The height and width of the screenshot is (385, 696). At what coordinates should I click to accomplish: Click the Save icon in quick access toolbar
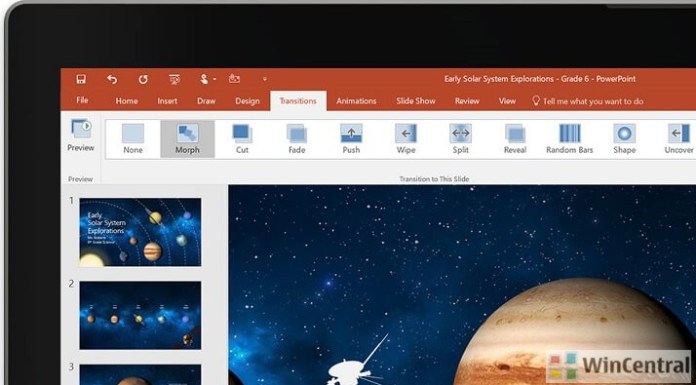point(81,79)
